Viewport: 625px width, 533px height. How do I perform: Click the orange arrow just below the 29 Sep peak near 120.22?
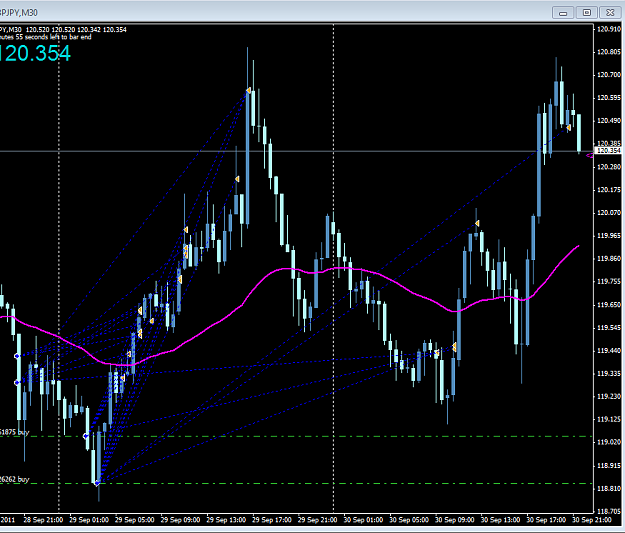coord(237,179)
